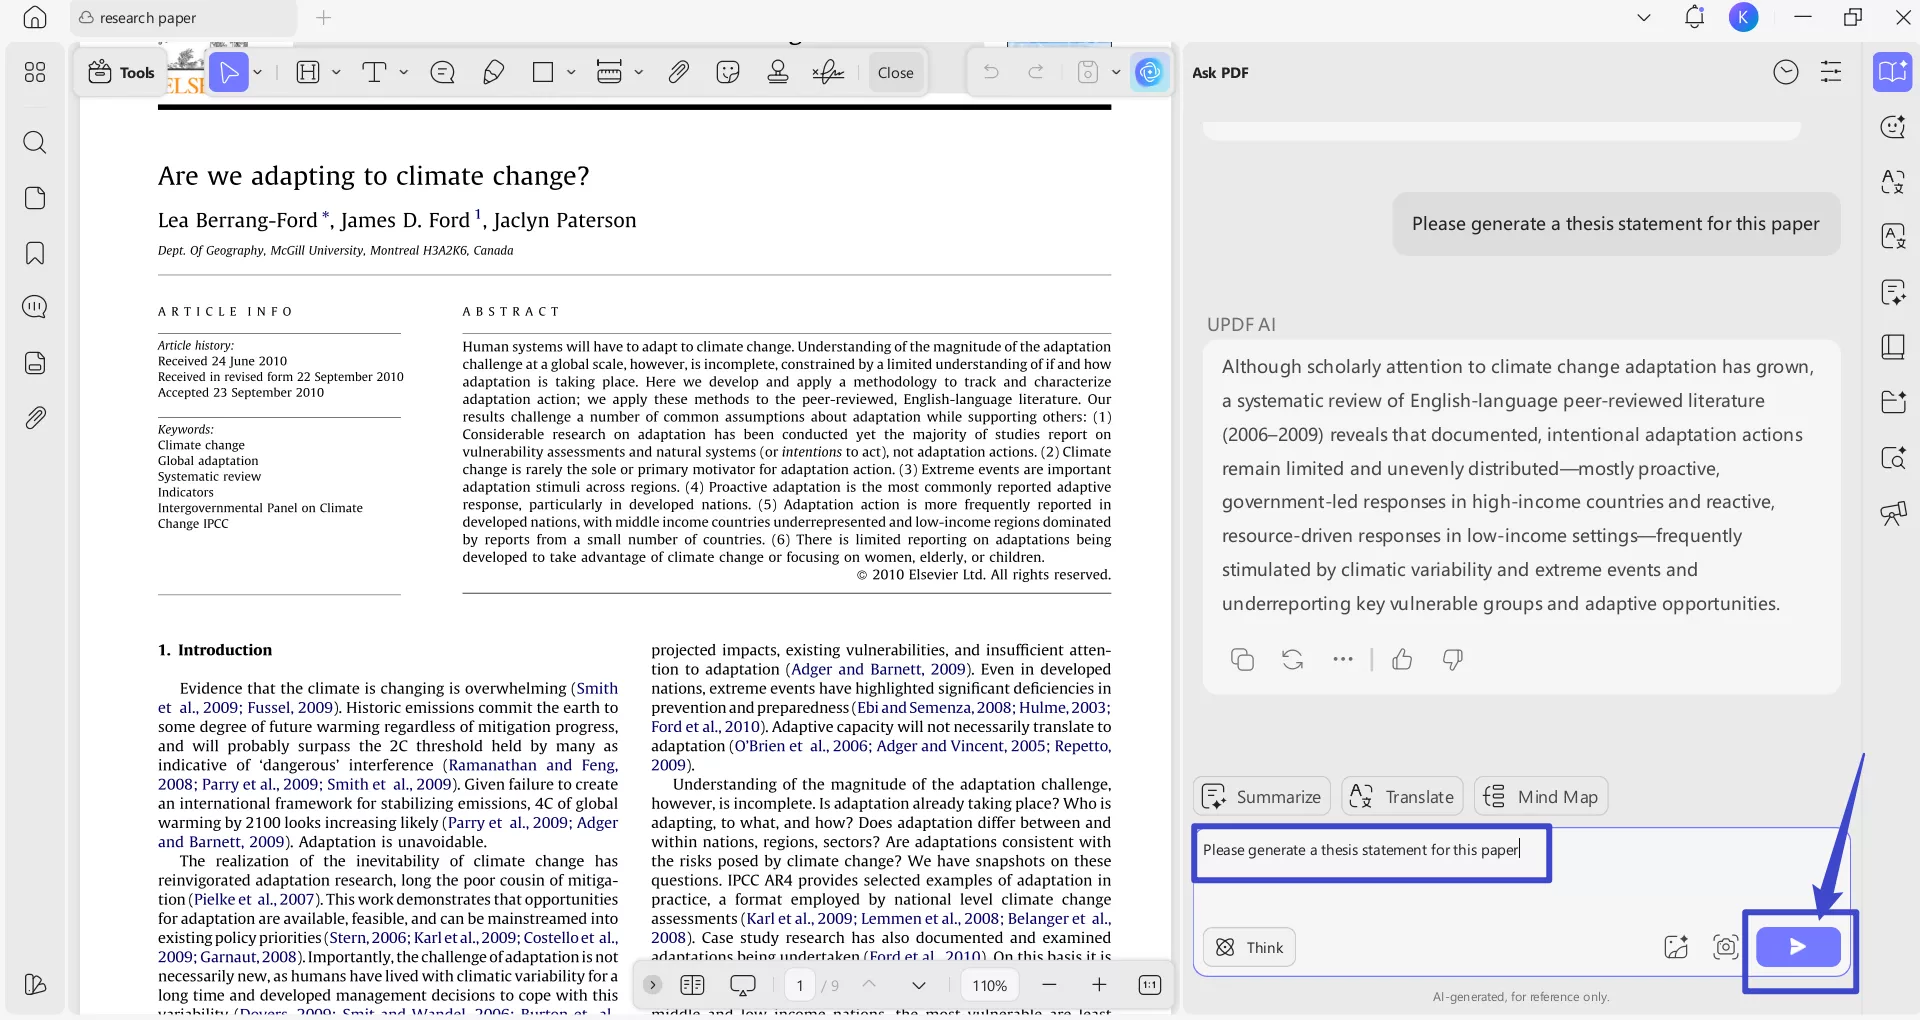1920x1020 pixels.
Task: Select the signature tool
Action: tap(829, 72)
